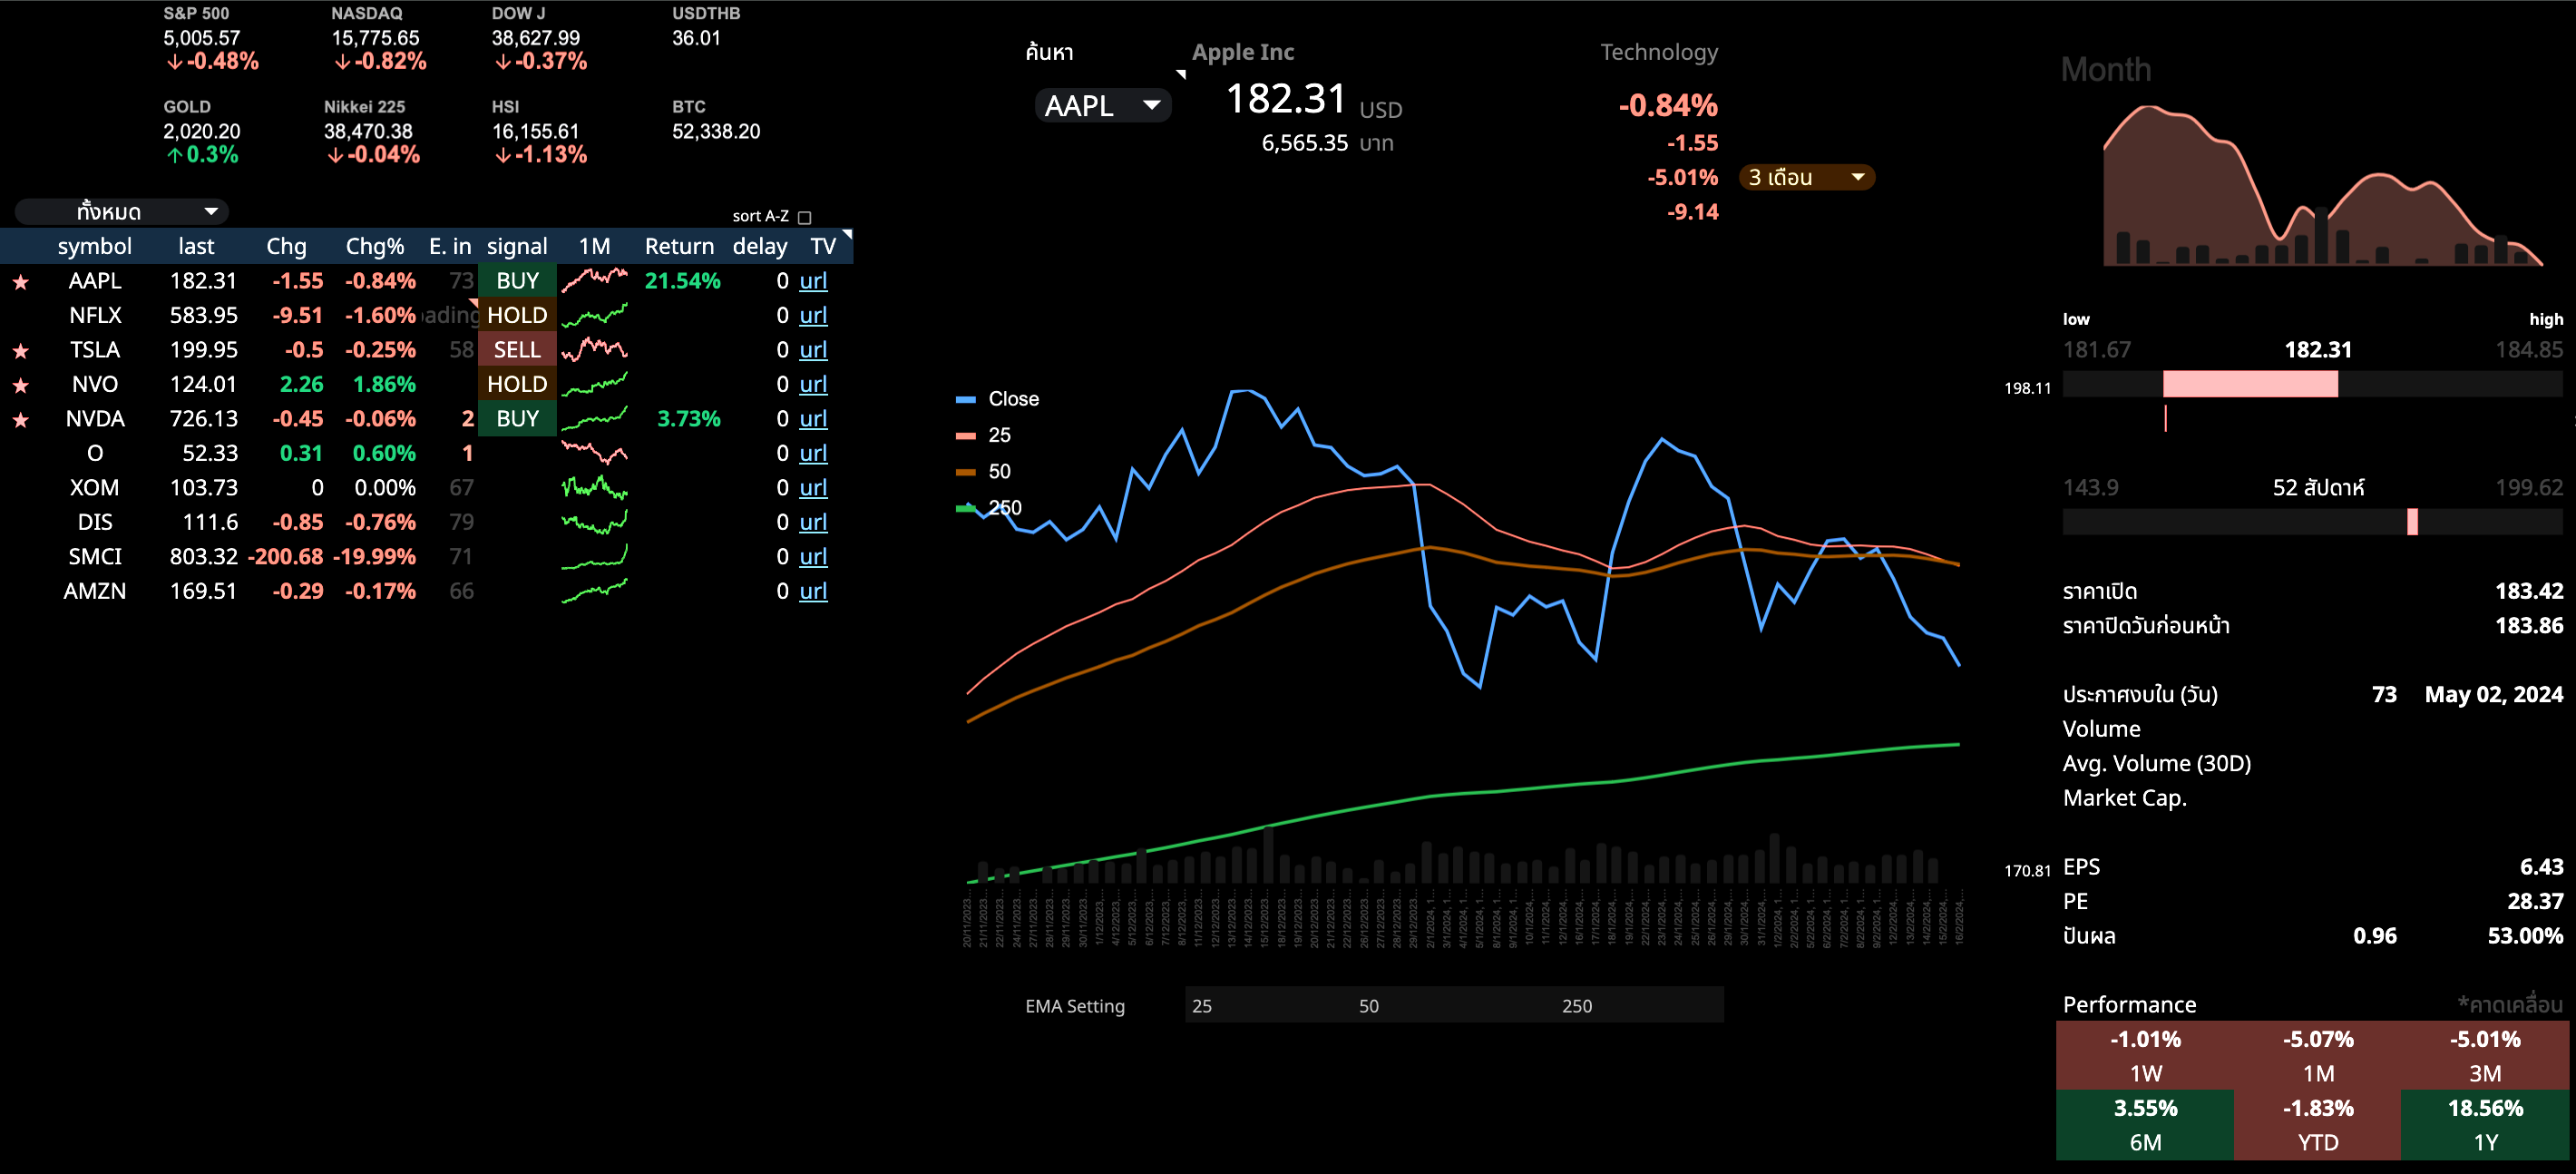
Task: Click the BUY signal for NVDA
Action: click(x=517, y=419)
